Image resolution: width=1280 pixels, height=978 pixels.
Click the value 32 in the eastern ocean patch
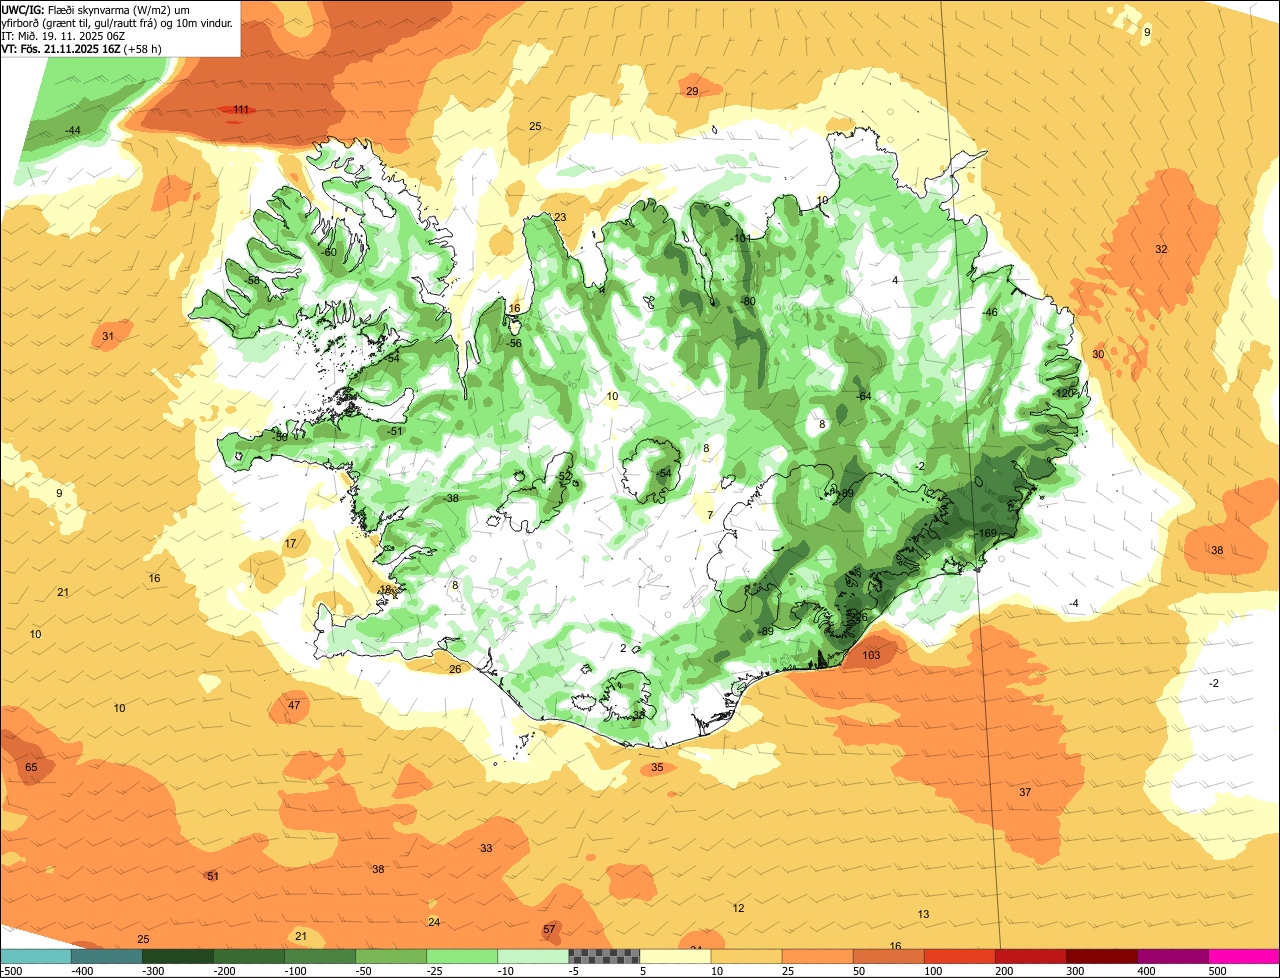[x=1161, y=250]
